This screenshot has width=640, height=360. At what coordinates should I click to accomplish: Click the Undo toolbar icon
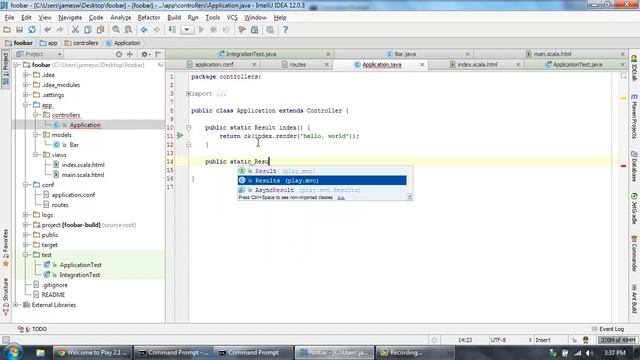click(x=47, y=30)
